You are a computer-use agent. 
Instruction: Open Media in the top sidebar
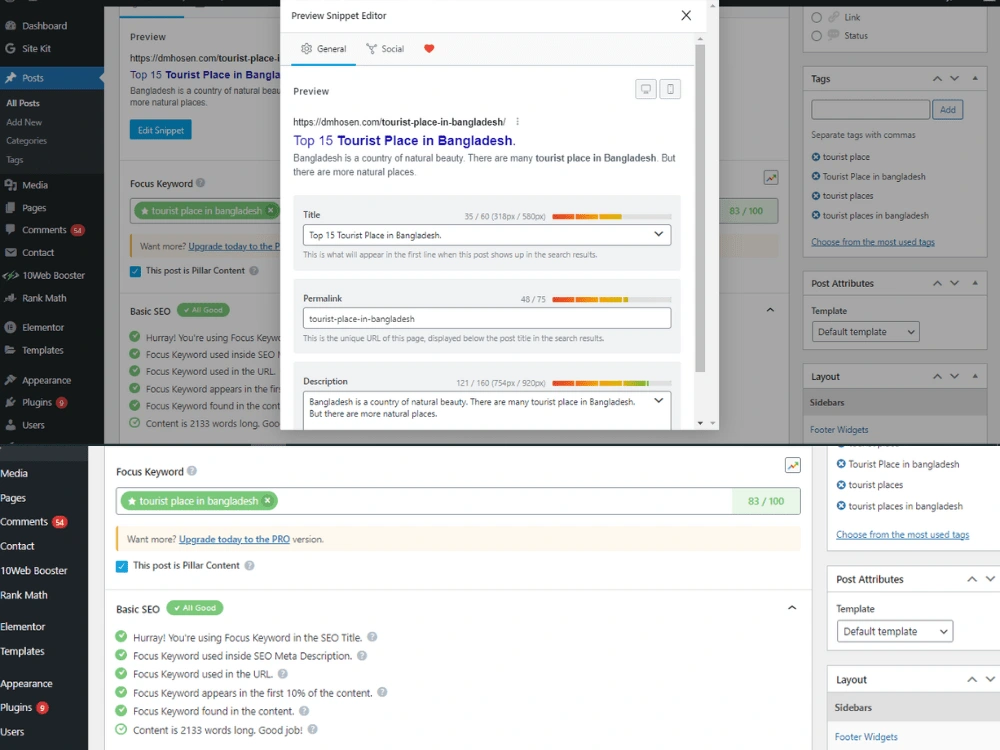tap(34, 185)
